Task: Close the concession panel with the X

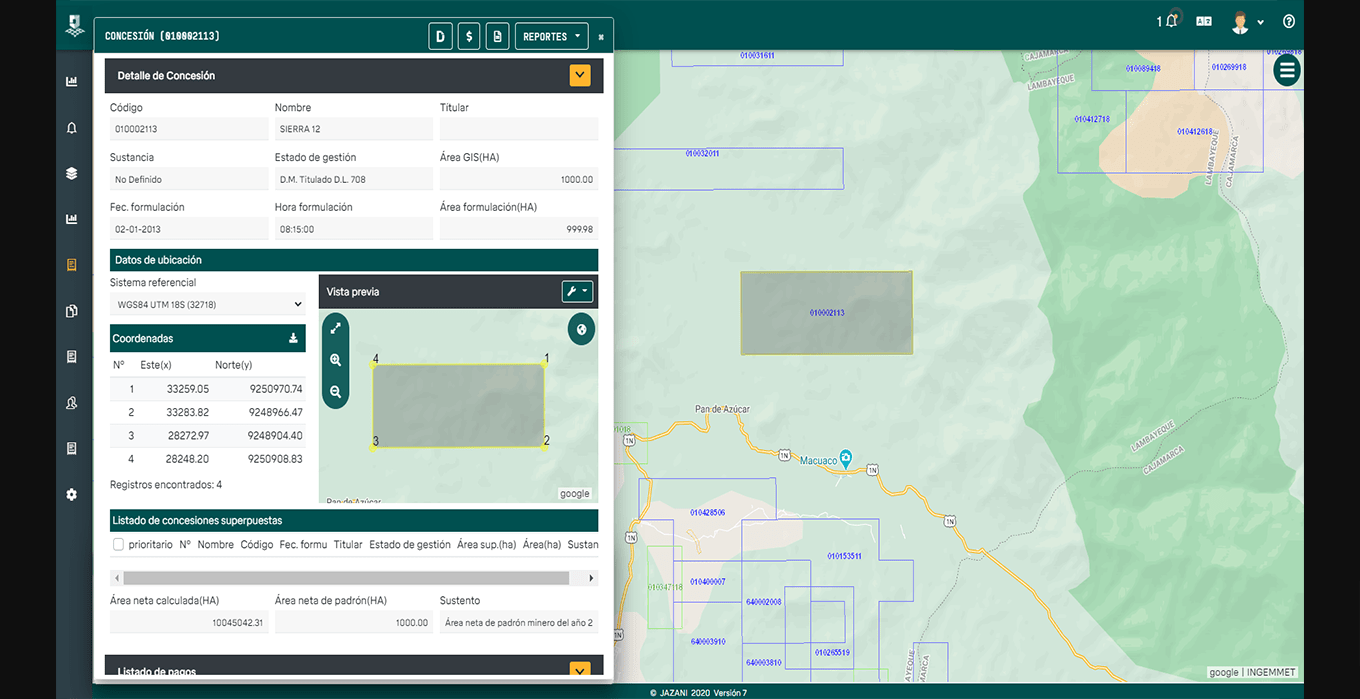Action: [x=601, y=37]
